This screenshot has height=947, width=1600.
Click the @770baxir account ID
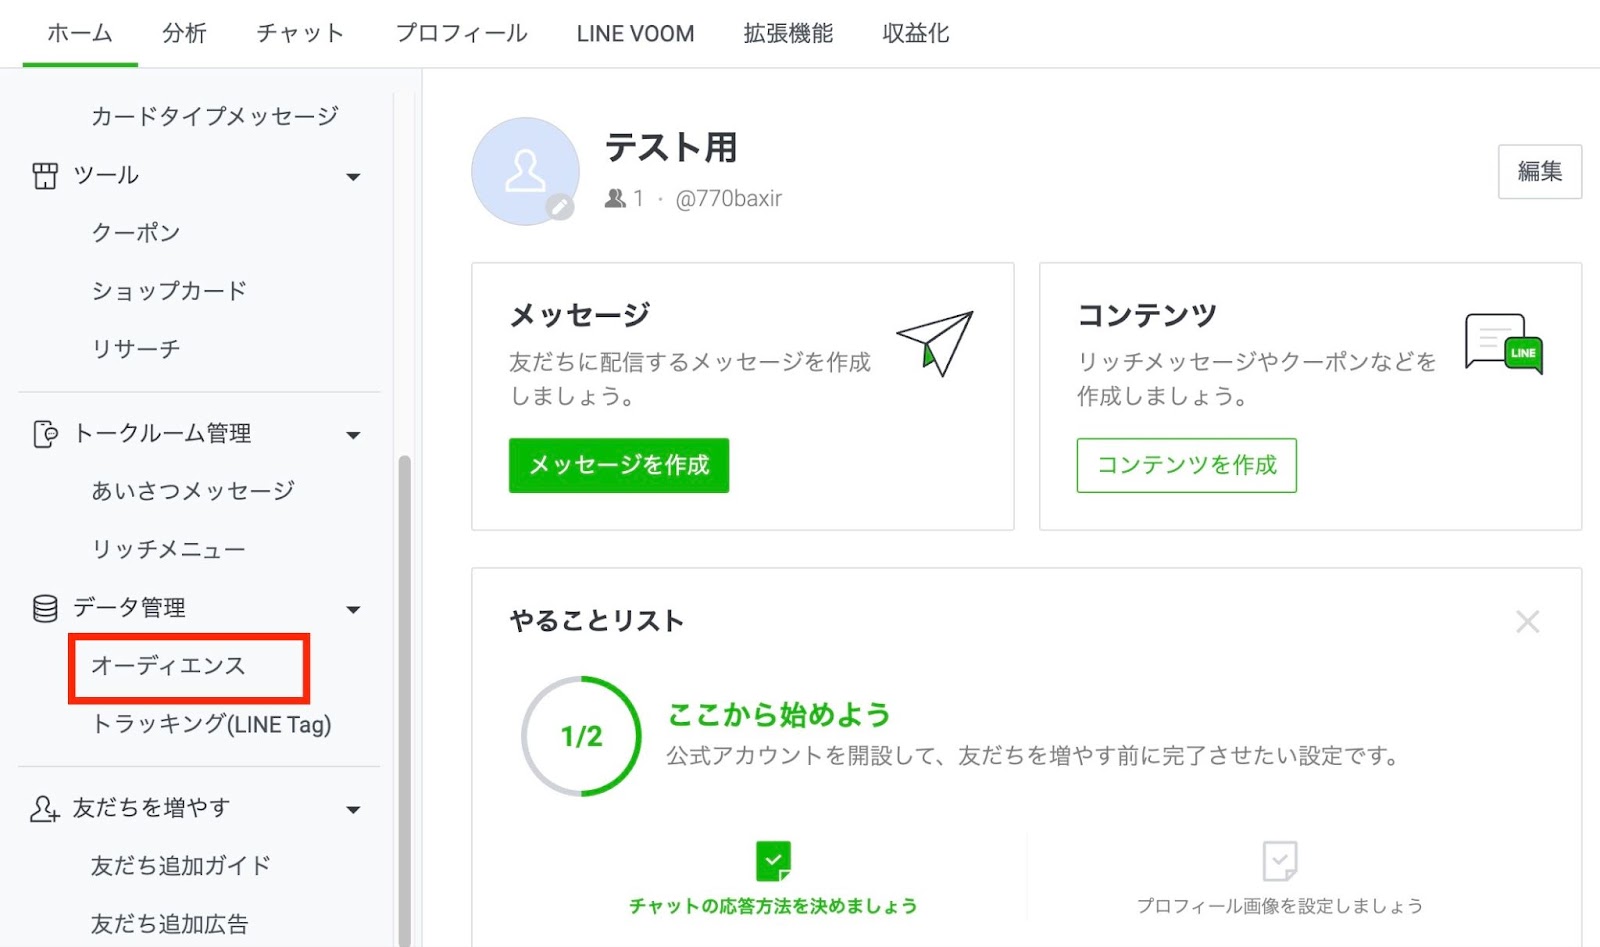point(729,199)
